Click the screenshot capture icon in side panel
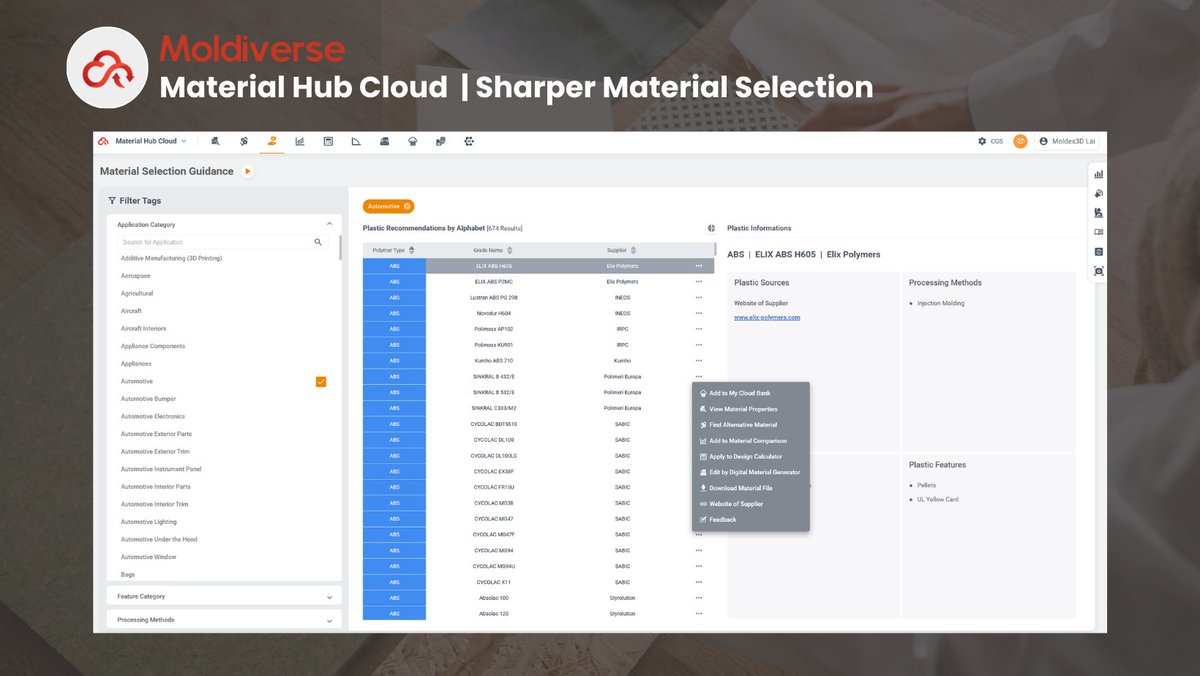The image size is (1200, 676). point(1099,271)
